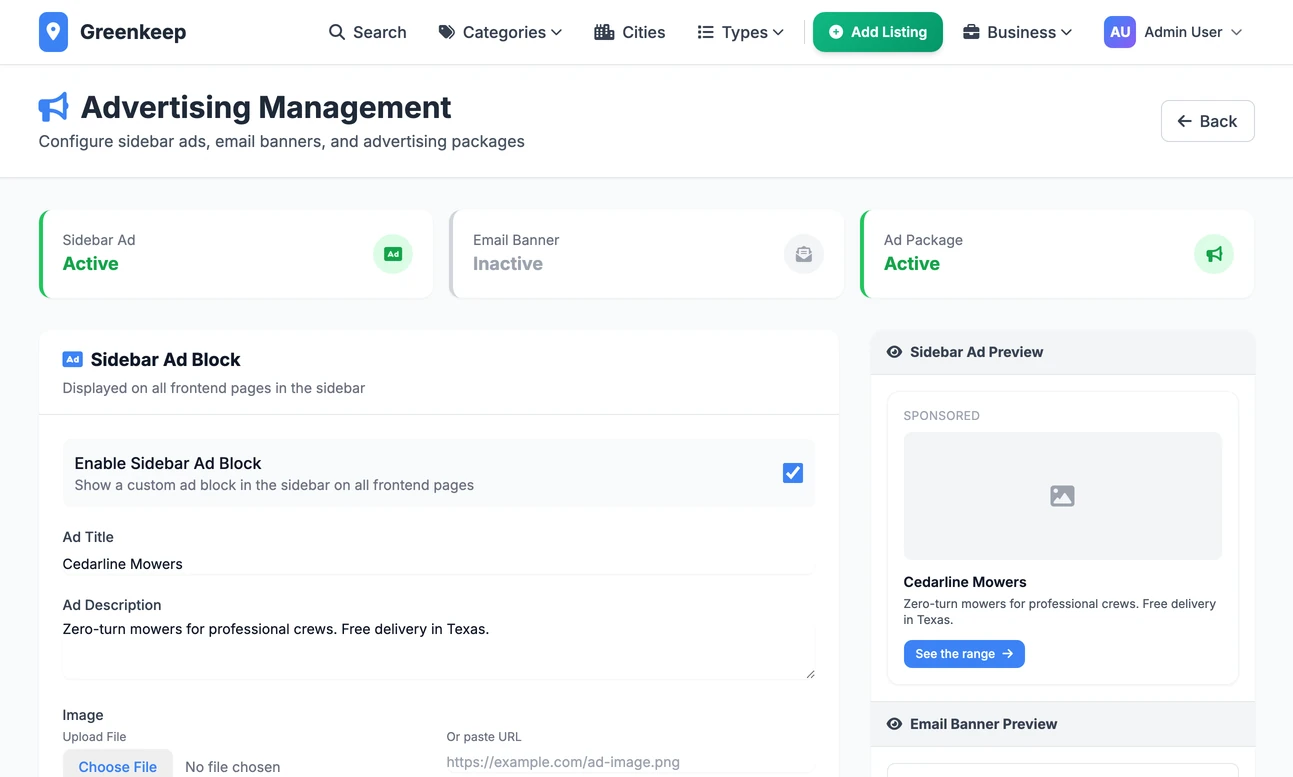Click the Choose File button
The image size is (1293, 777).
(118, 765)
